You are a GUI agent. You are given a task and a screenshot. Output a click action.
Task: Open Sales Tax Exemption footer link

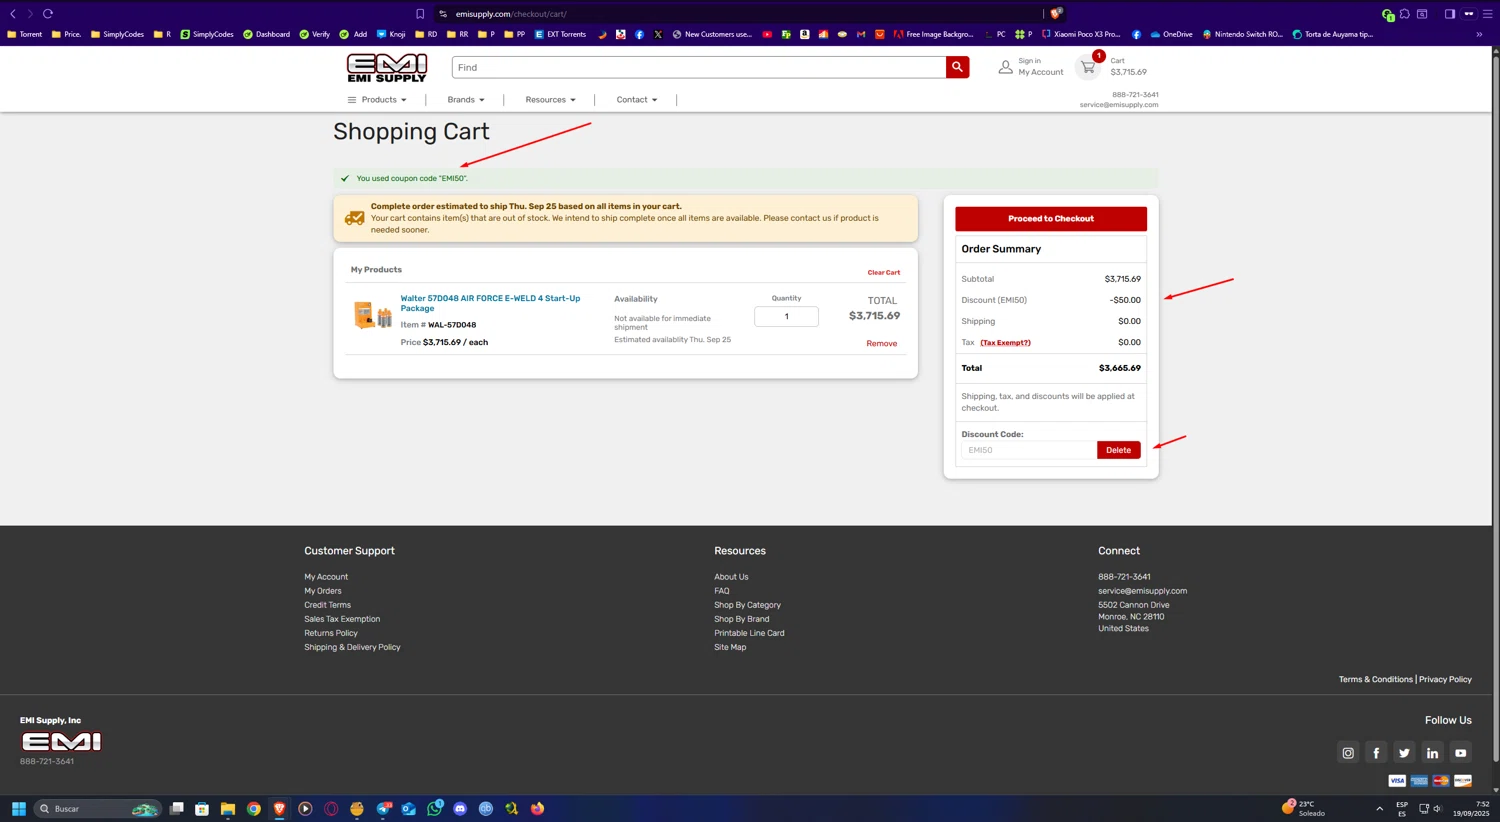342,619
